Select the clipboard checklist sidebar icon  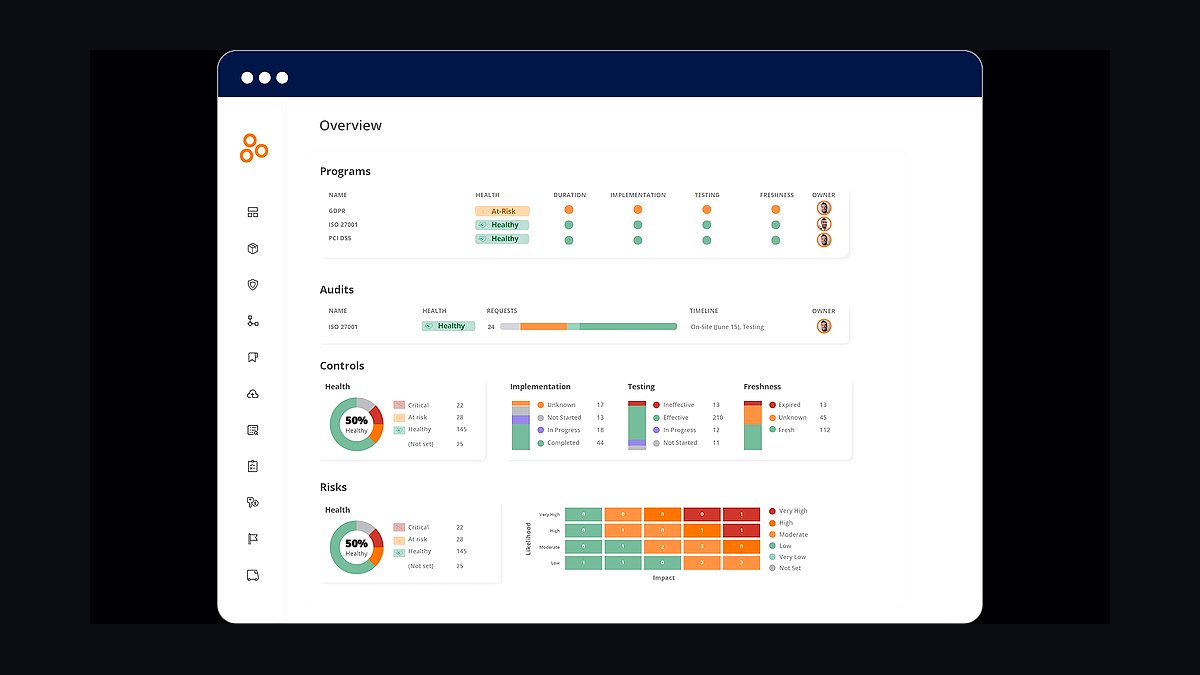253,466
